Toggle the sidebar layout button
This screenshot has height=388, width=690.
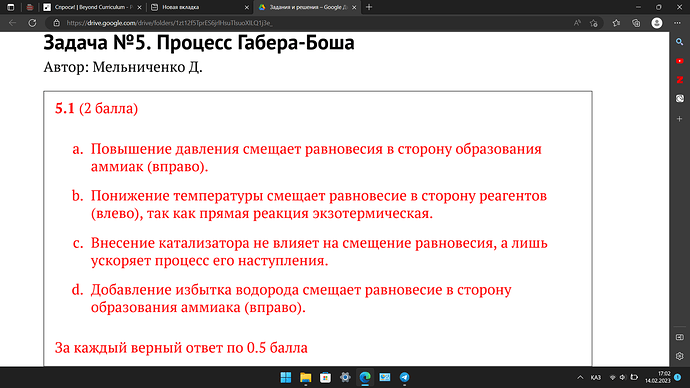point(679,337)
